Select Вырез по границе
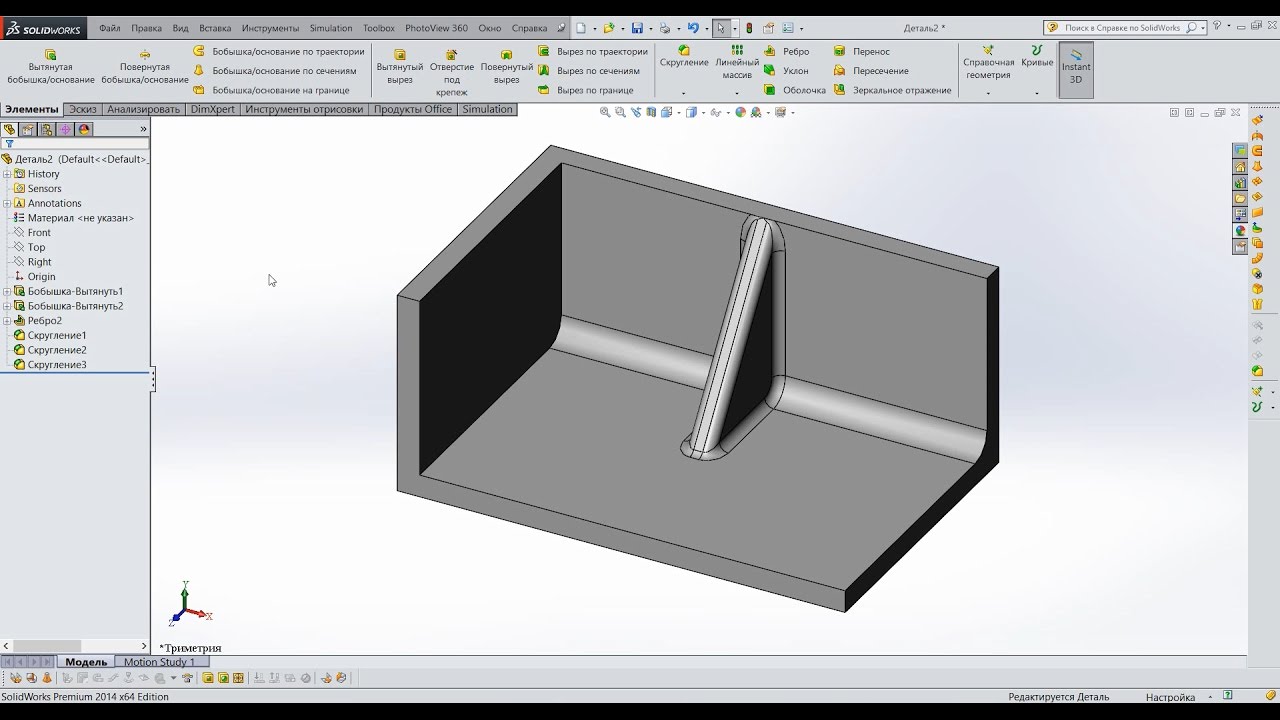Viewport: 1280px width, 720px height. [586, 90]
